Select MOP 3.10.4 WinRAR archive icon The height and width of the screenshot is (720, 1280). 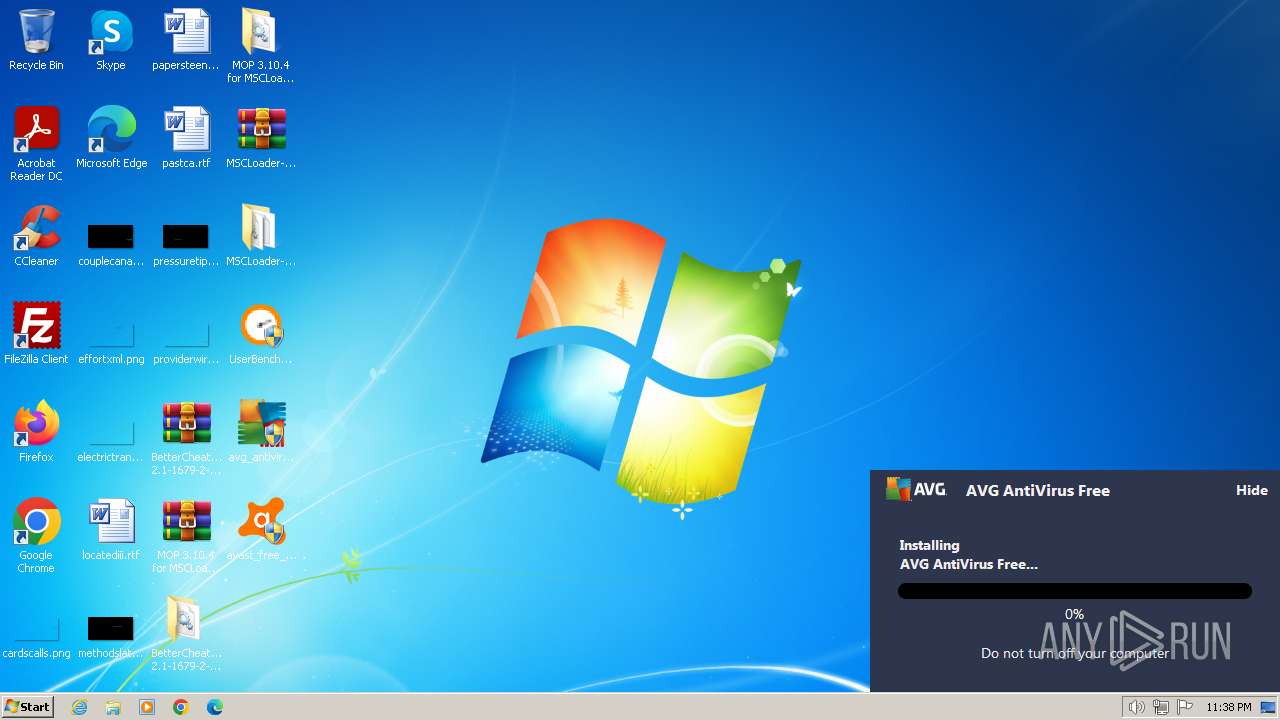pyautogui.click(x=186, y=536)
